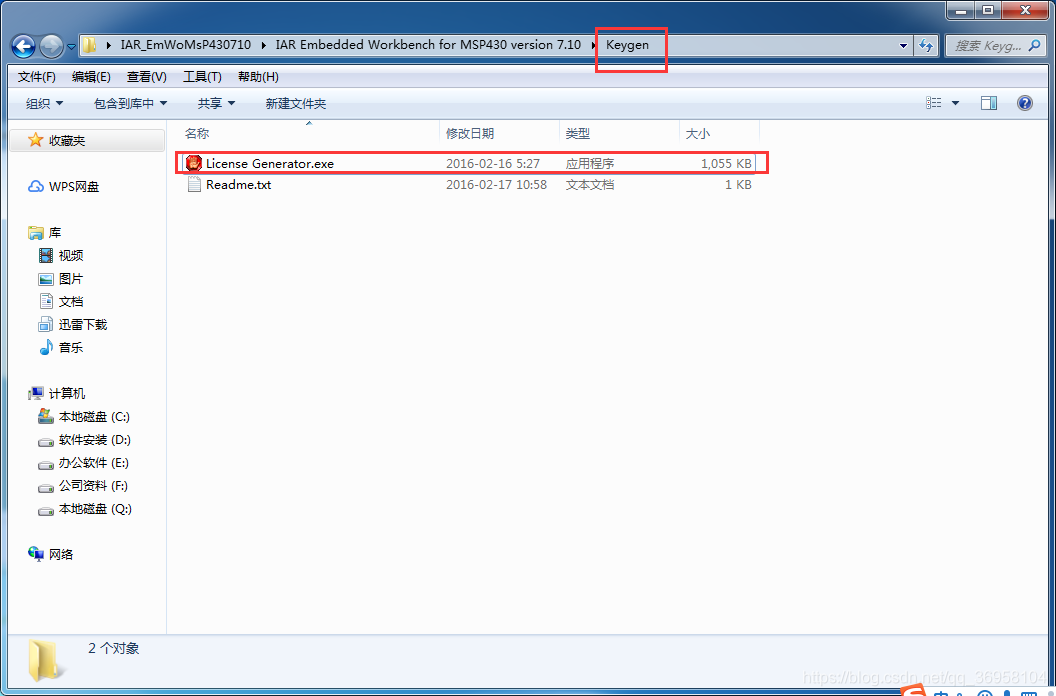This screenshot has width=1056, height=696.
Task: Open 办公软件 (E:) drive
Action: coord(93,462)
